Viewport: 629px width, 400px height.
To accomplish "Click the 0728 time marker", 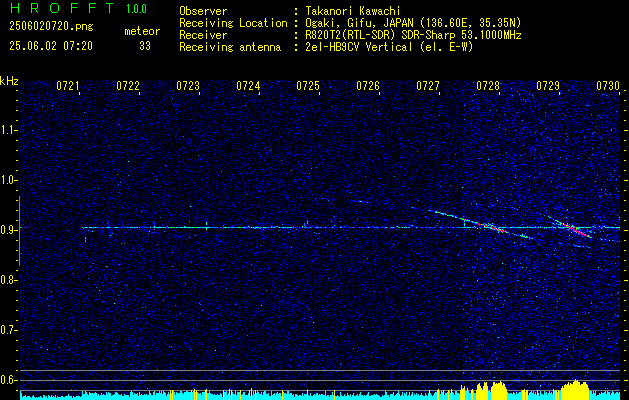I will coord(488,86).
